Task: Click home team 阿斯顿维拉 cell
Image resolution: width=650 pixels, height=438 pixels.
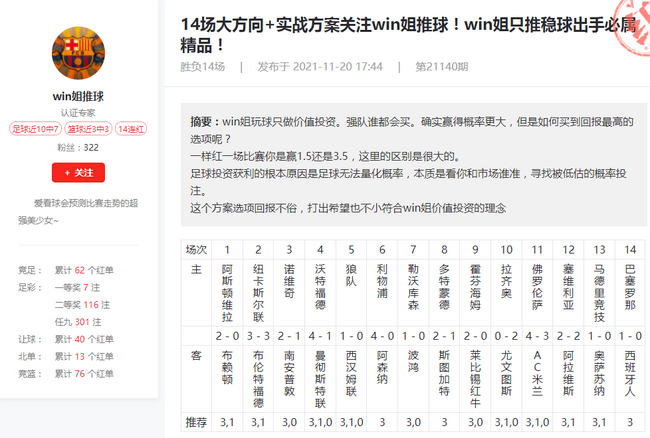Action: pos(227,293)
